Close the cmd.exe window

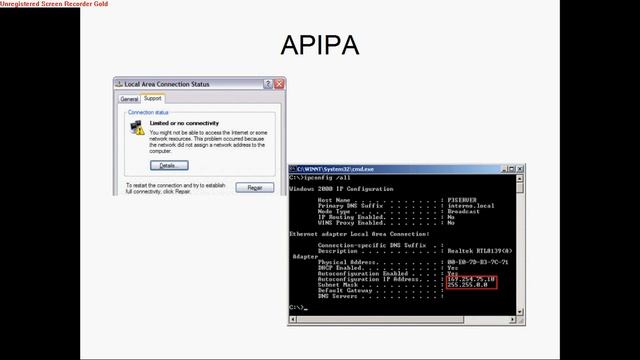(520, 169)
